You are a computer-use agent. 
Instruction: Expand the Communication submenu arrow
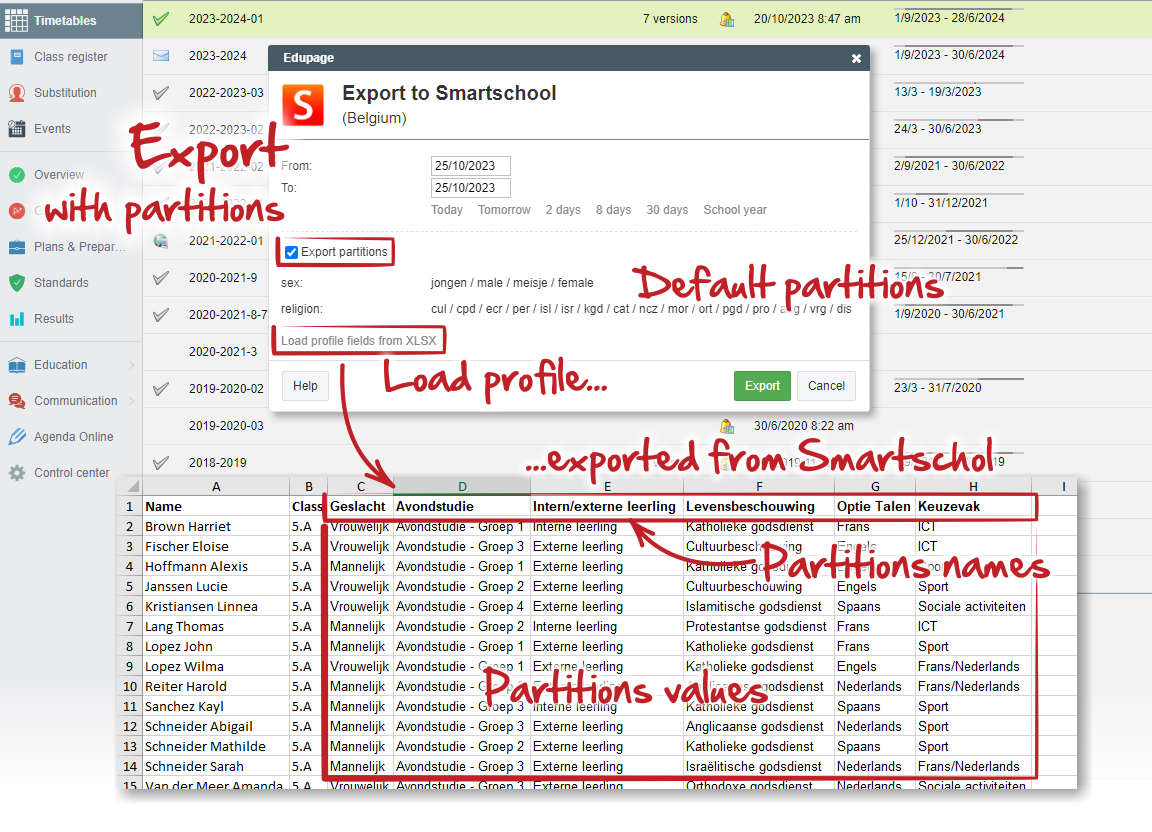click(132, 401)
